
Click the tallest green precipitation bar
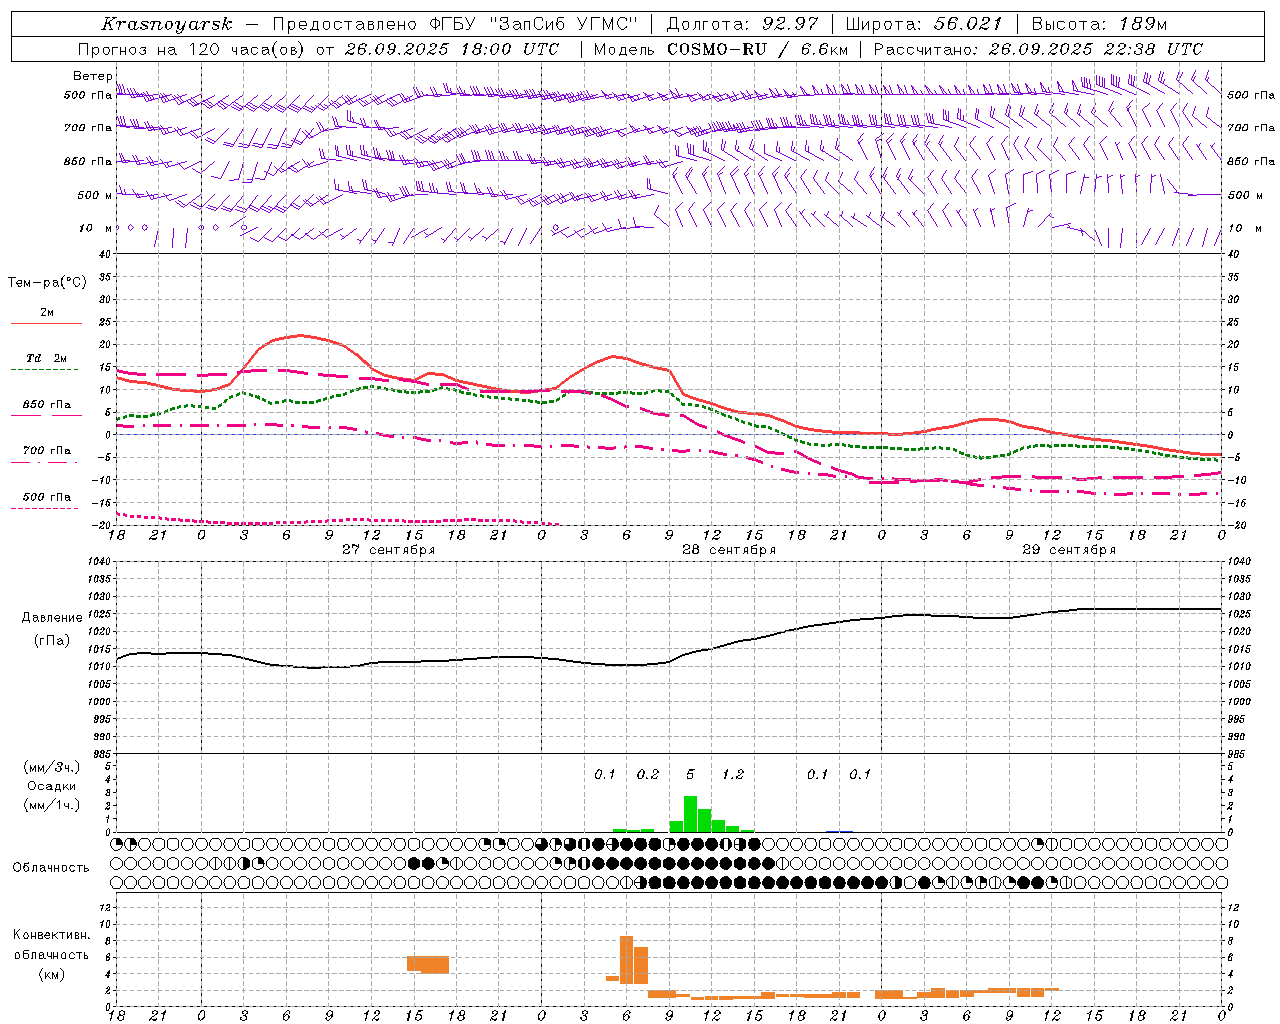[690, 814]
